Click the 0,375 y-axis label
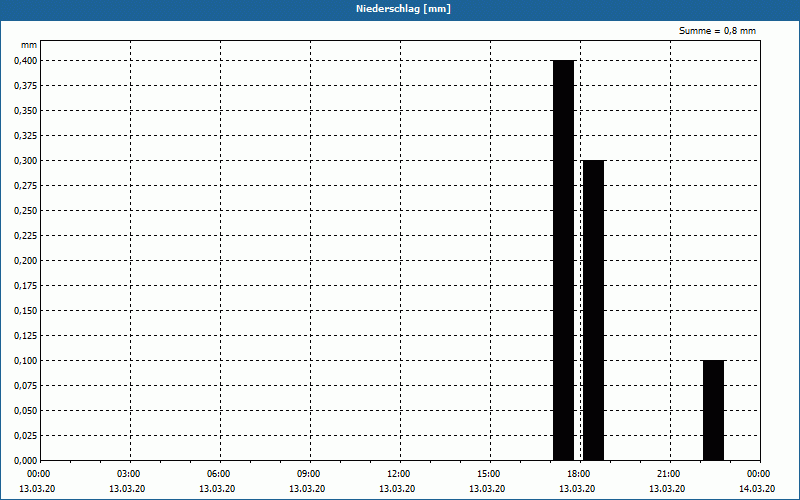This screenshot has height=500, width=800. (26, 86)
